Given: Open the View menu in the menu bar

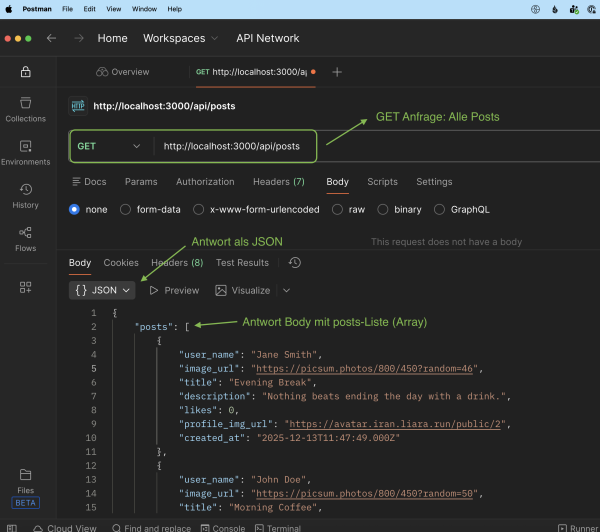Looking at the screenshot, I should coord(116,8).
